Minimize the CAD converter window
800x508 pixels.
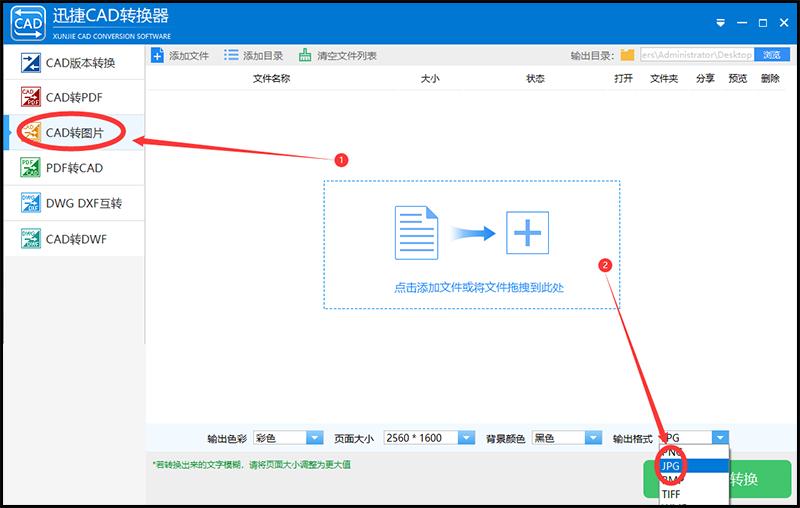[x=742, y=23]
